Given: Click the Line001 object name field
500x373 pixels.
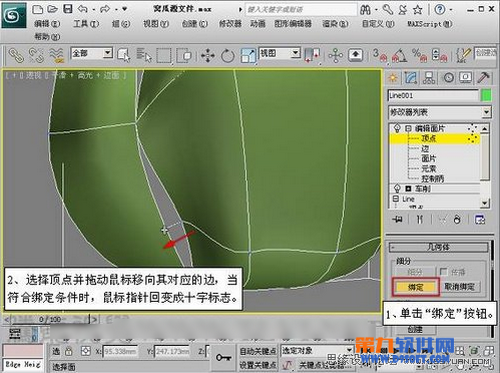Looking at the screenshot, I should [x=433, y=96].
